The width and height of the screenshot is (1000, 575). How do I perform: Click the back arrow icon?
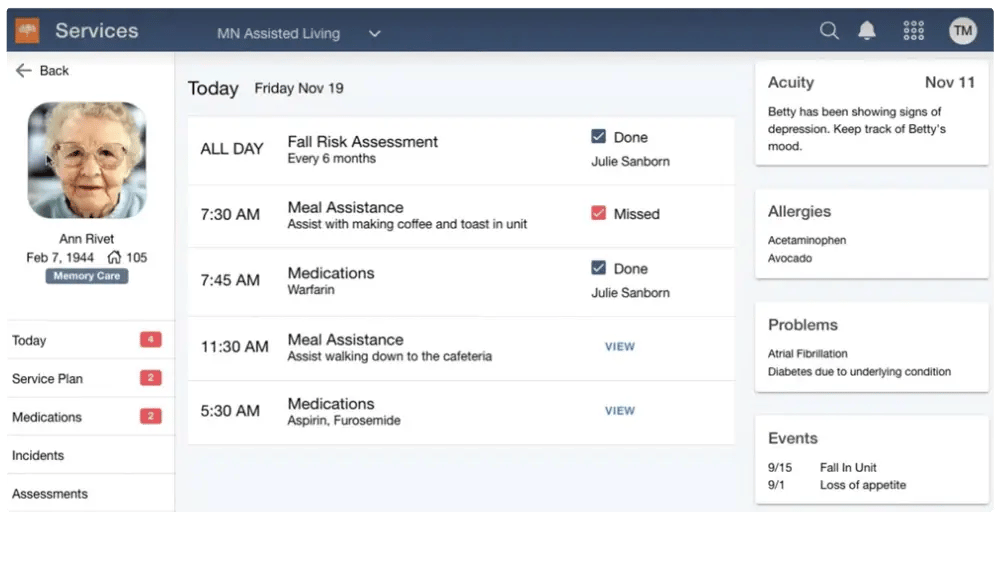[24, 70]
